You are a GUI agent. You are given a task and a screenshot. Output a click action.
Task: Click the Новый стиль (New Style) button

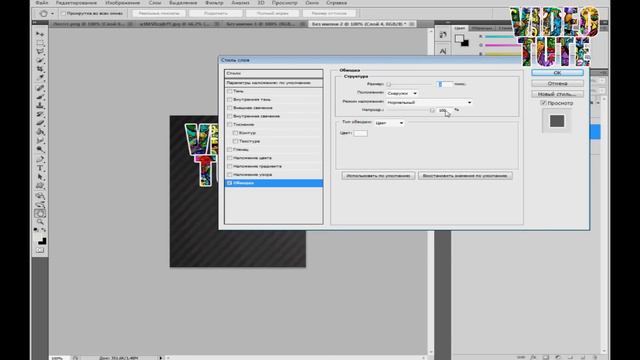[x=557, y=94]
